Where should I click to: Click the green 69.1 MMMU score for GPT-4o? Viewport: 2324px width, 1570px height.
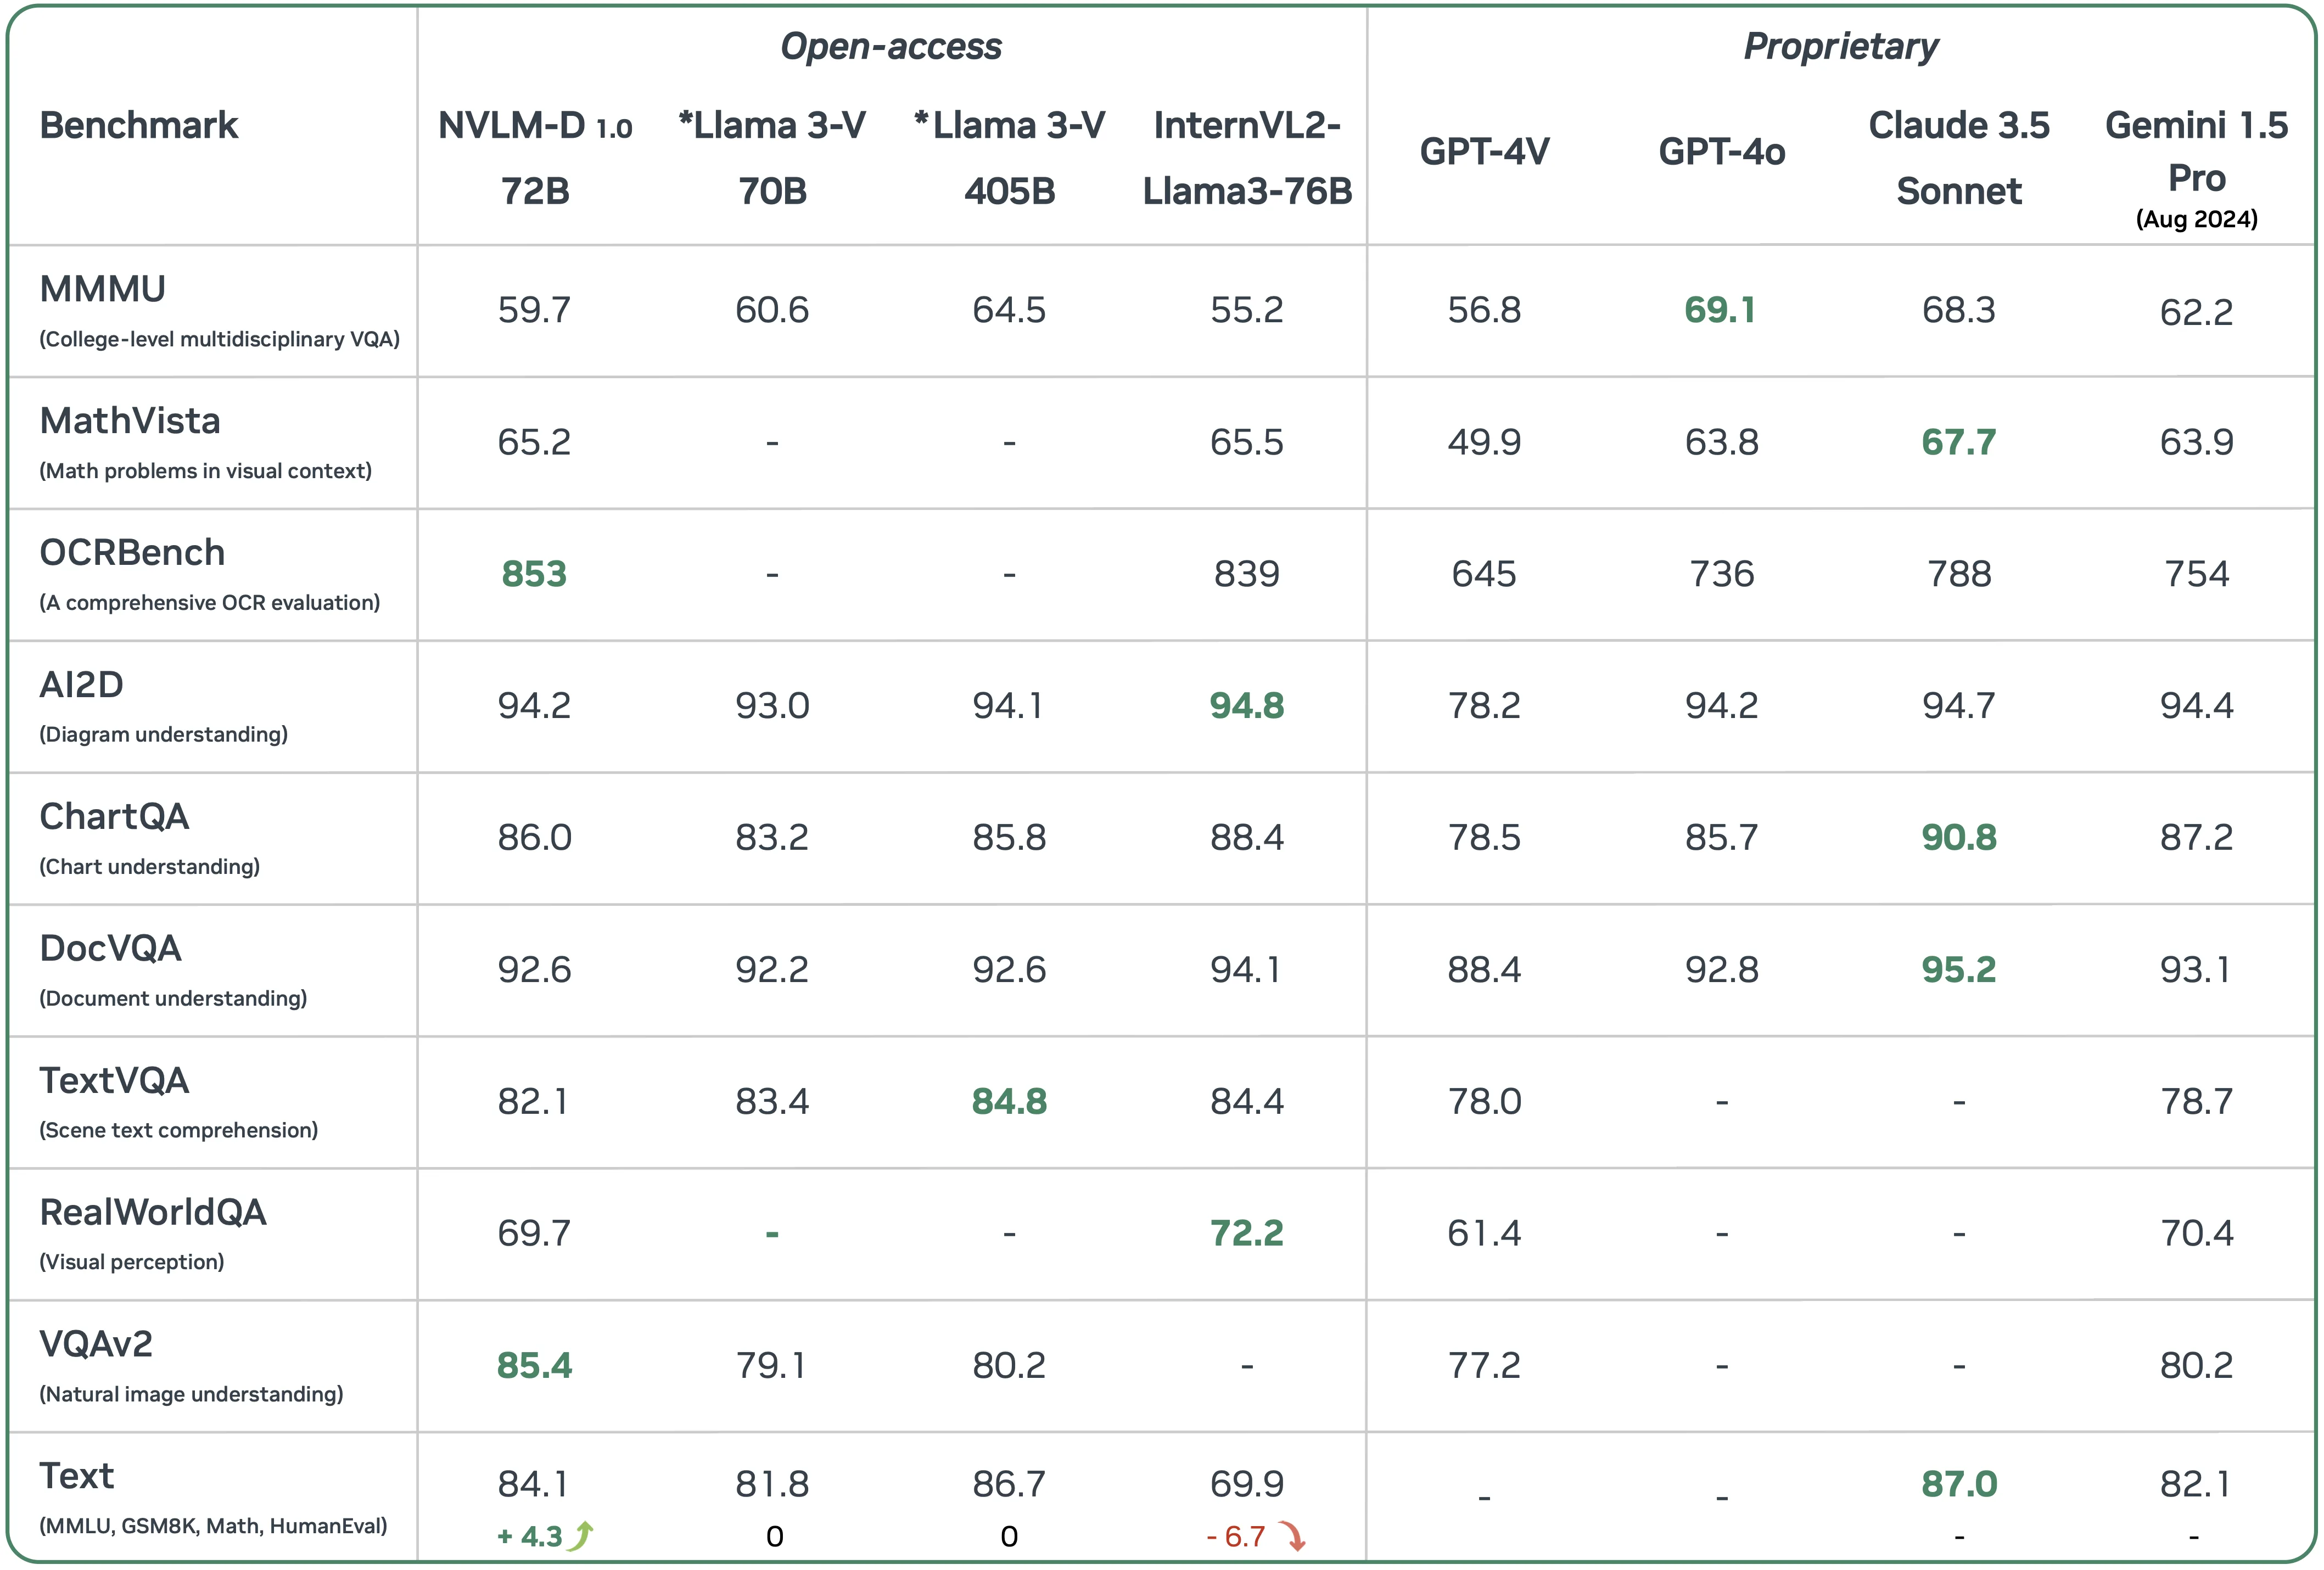[x=1720, y=310]
